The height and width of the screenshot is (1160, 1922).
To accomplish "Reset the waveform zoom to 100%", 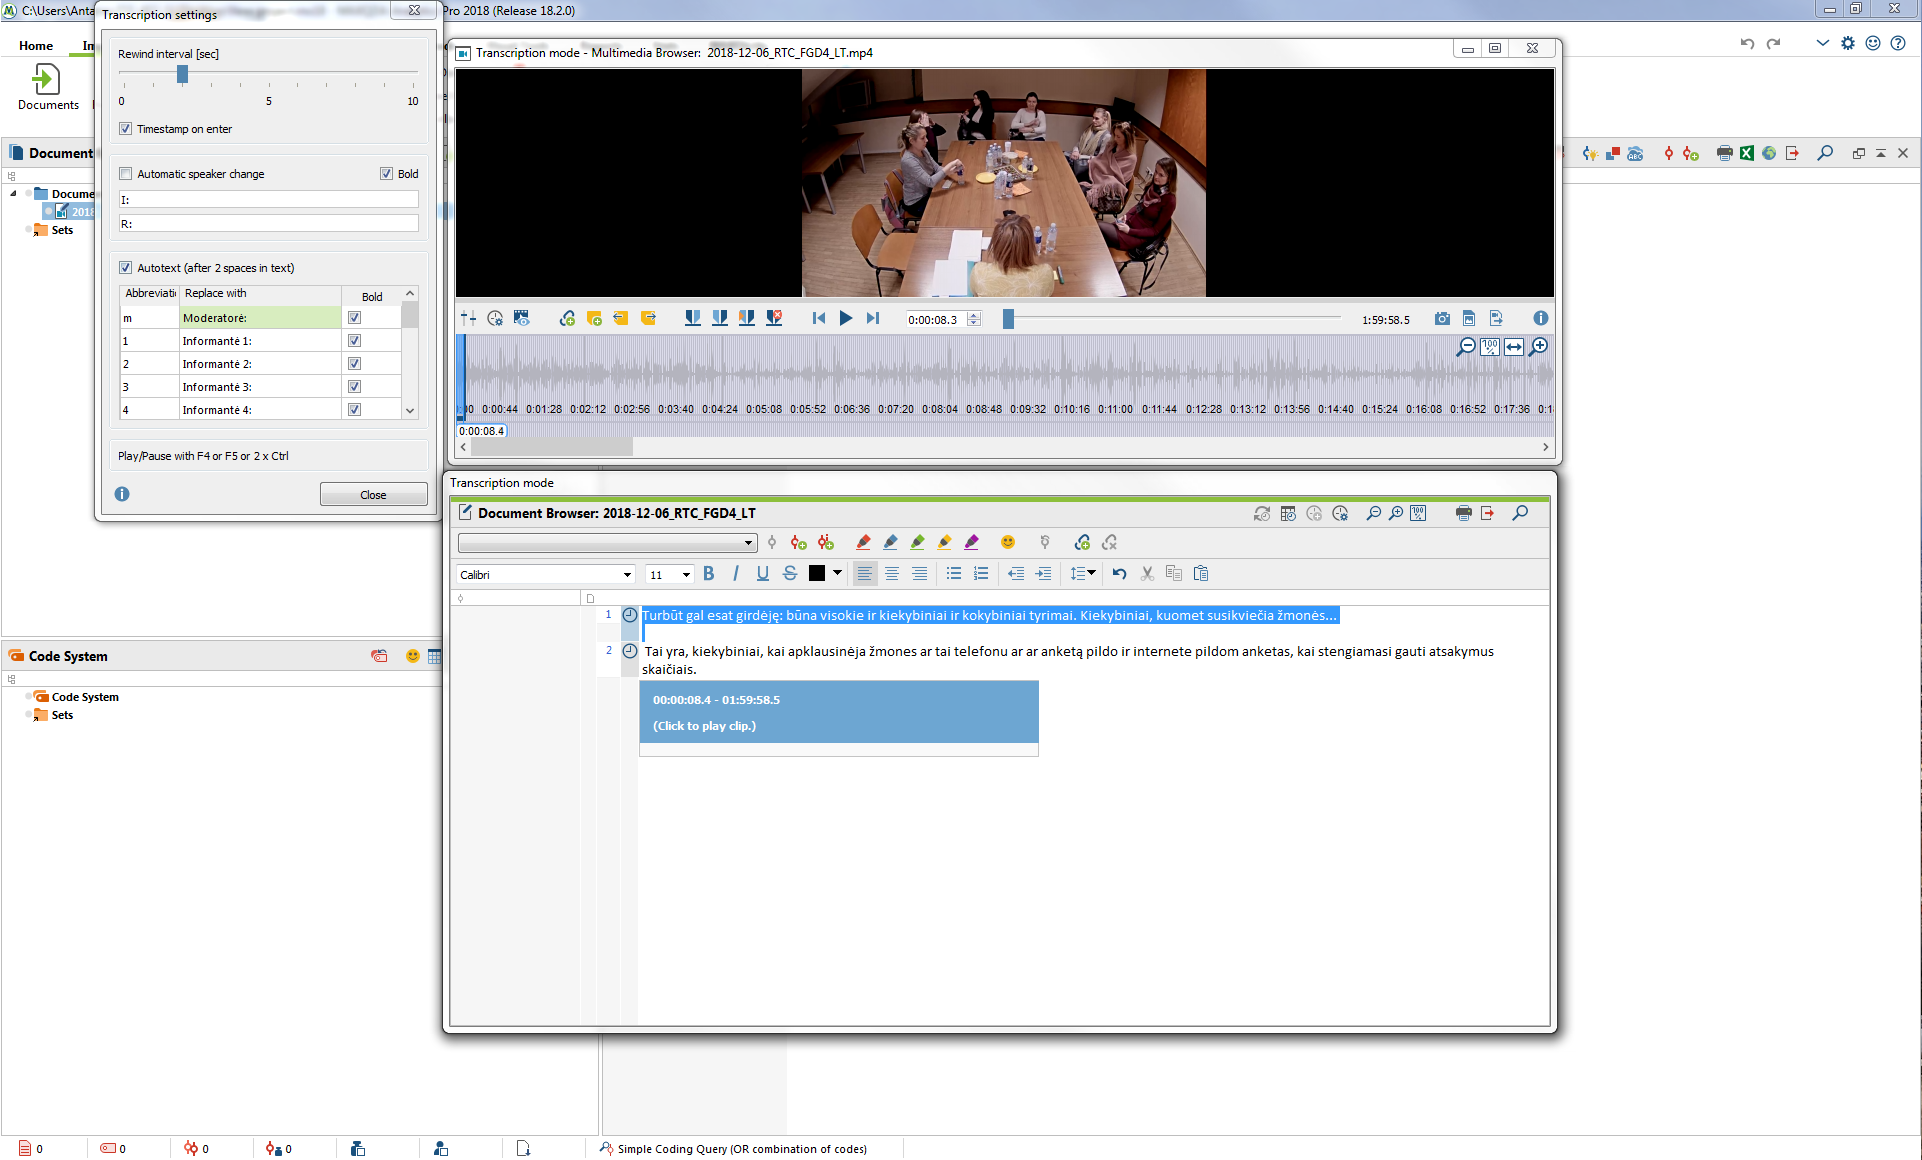I will pyautogui.click(x=1490, y=346).
